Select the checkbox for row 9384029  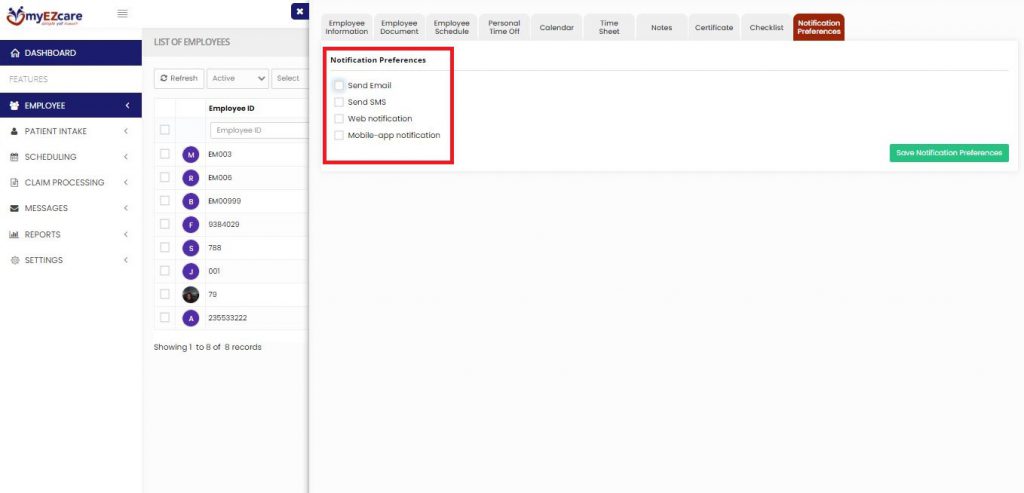pyautogui.click(x=165, y=224)
